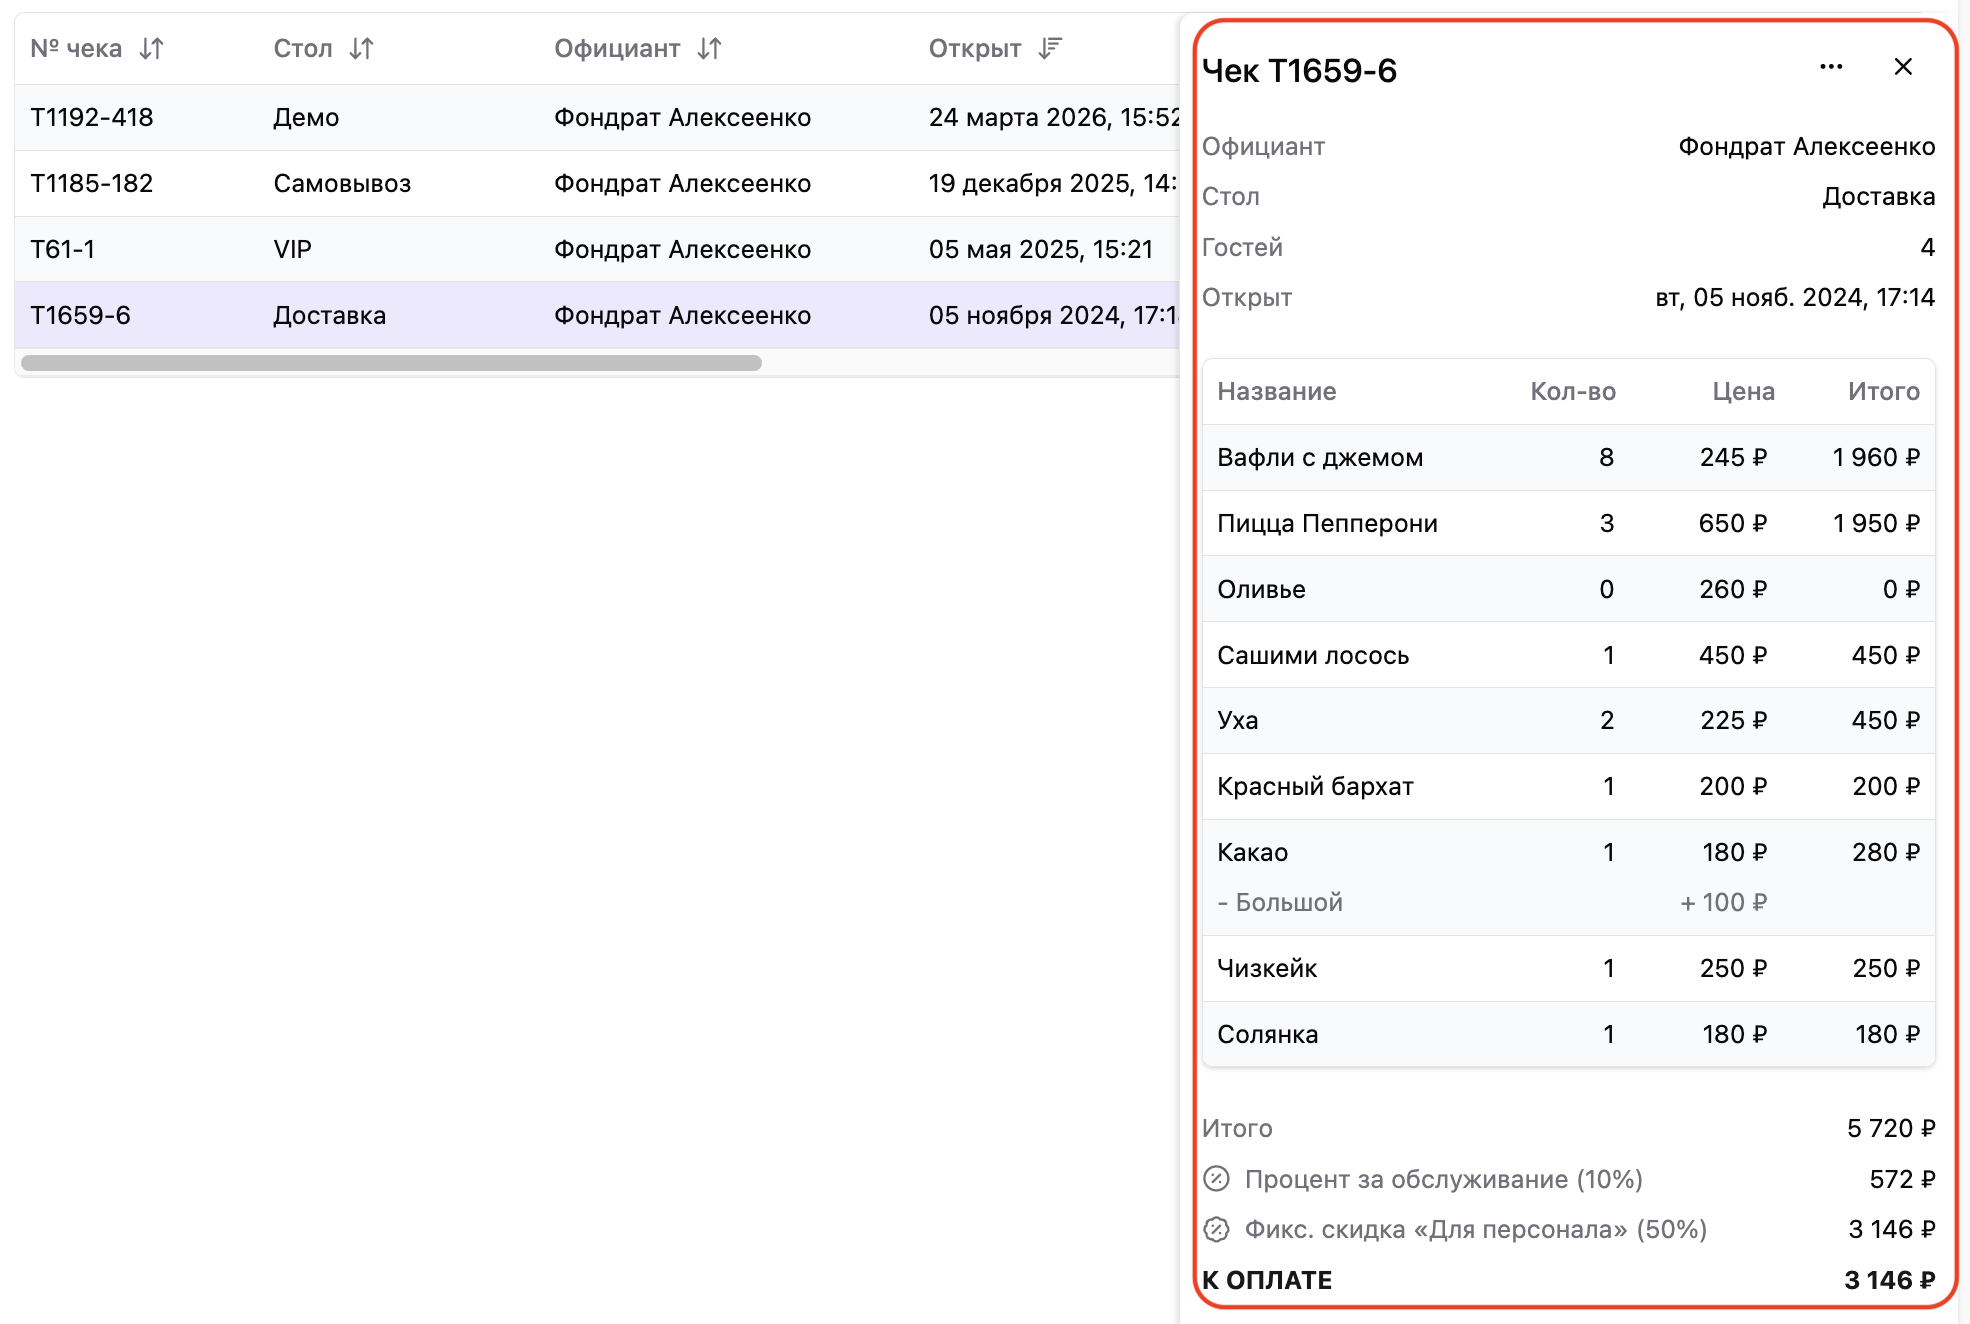Select receipt row T1659-6
Viewport: 1970px width, 1324px height.
[597, 315]
